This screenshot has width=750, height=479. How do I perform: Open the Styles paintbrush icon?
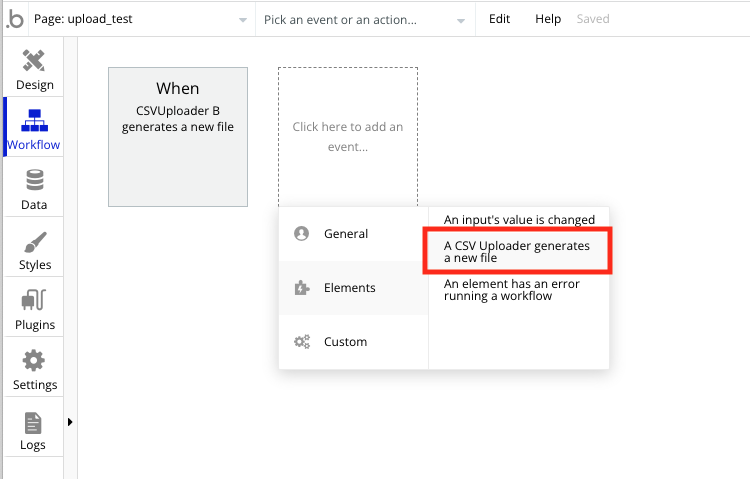[x=35, y=242]
